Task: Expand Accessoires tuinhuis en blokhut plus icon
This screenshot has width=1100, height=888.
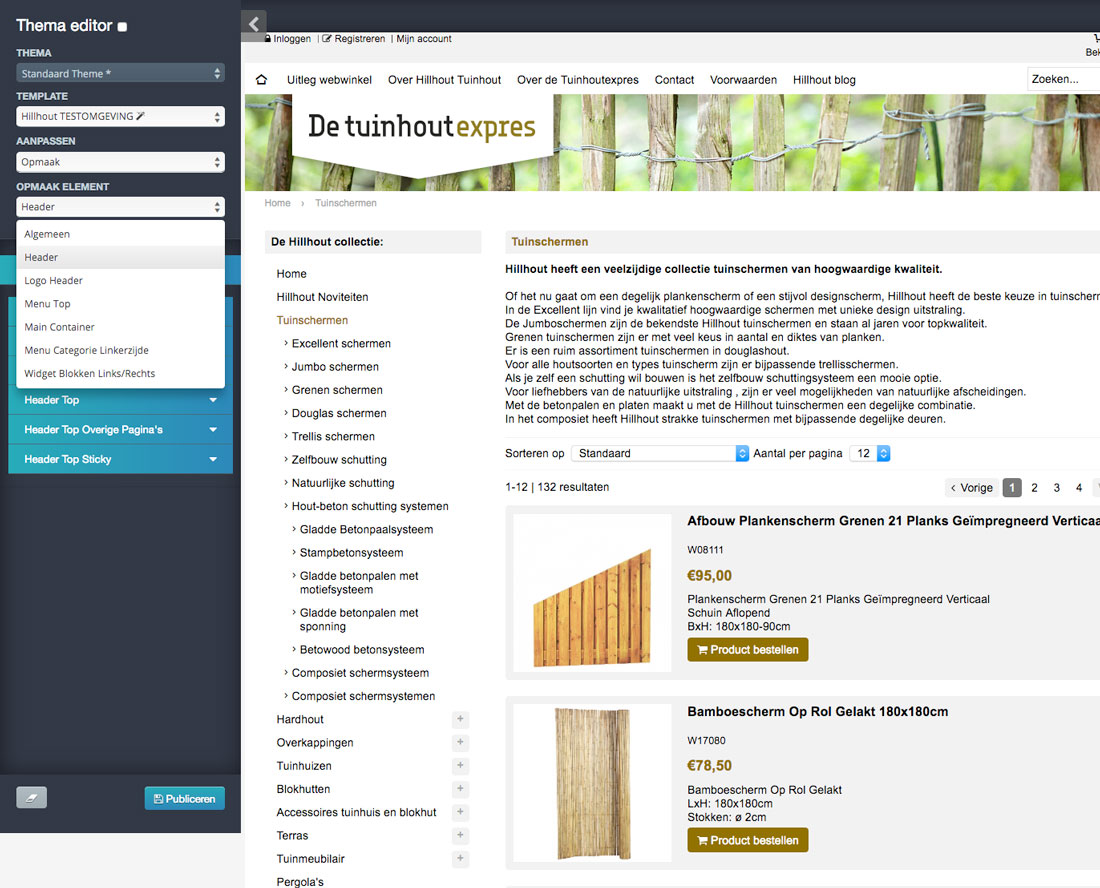Action: (460, 812)
